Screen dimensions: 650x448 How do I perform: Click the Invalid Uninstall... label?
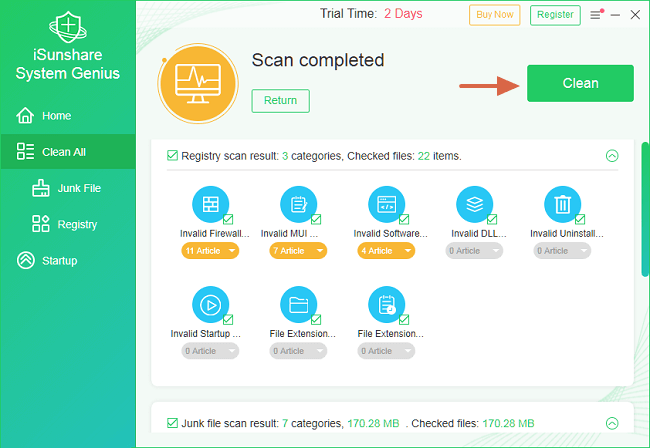point(567,234)
